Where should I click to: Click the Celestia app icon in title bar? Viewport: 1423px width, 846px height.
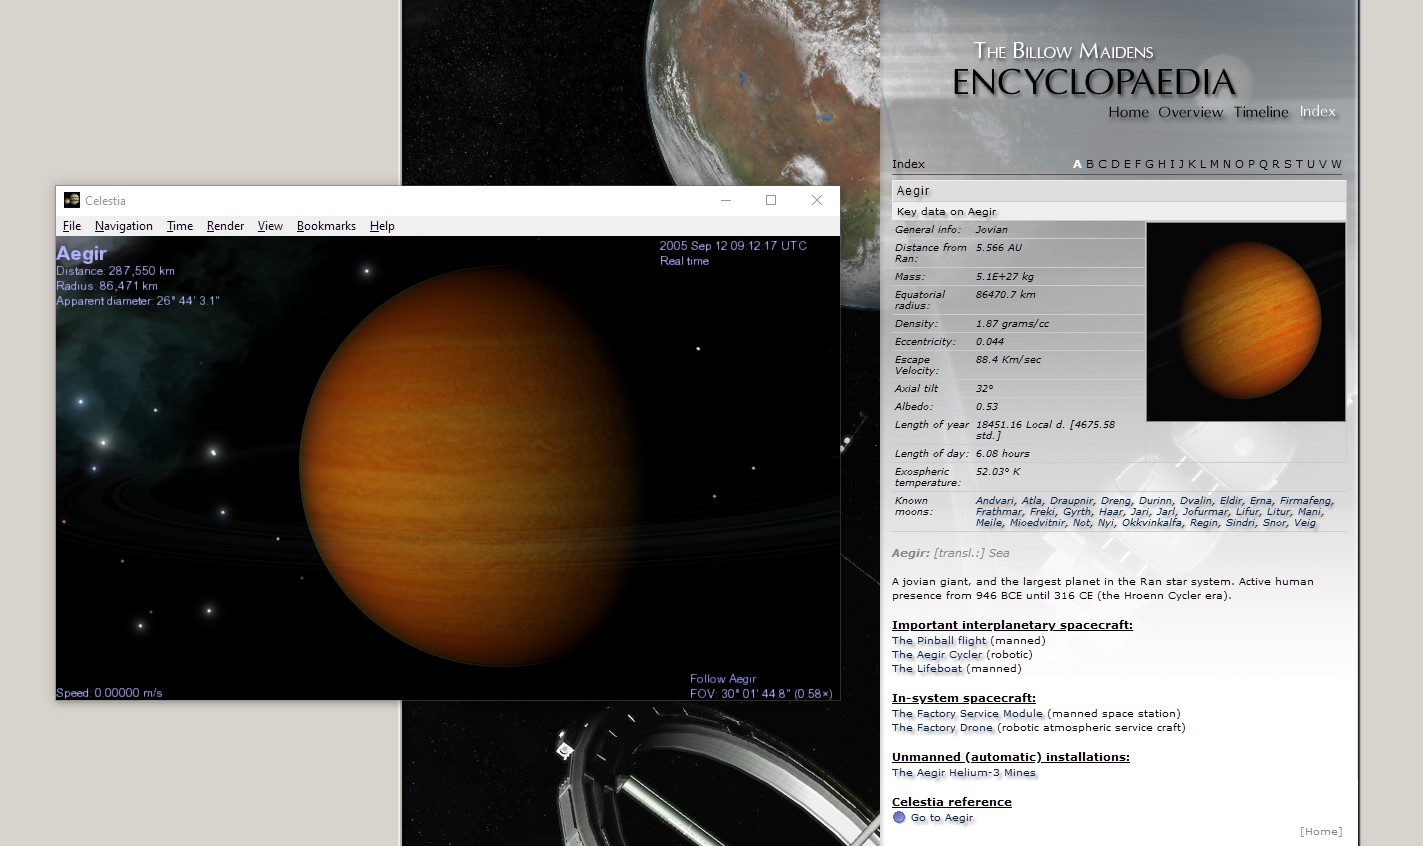(x=72, y=200)
